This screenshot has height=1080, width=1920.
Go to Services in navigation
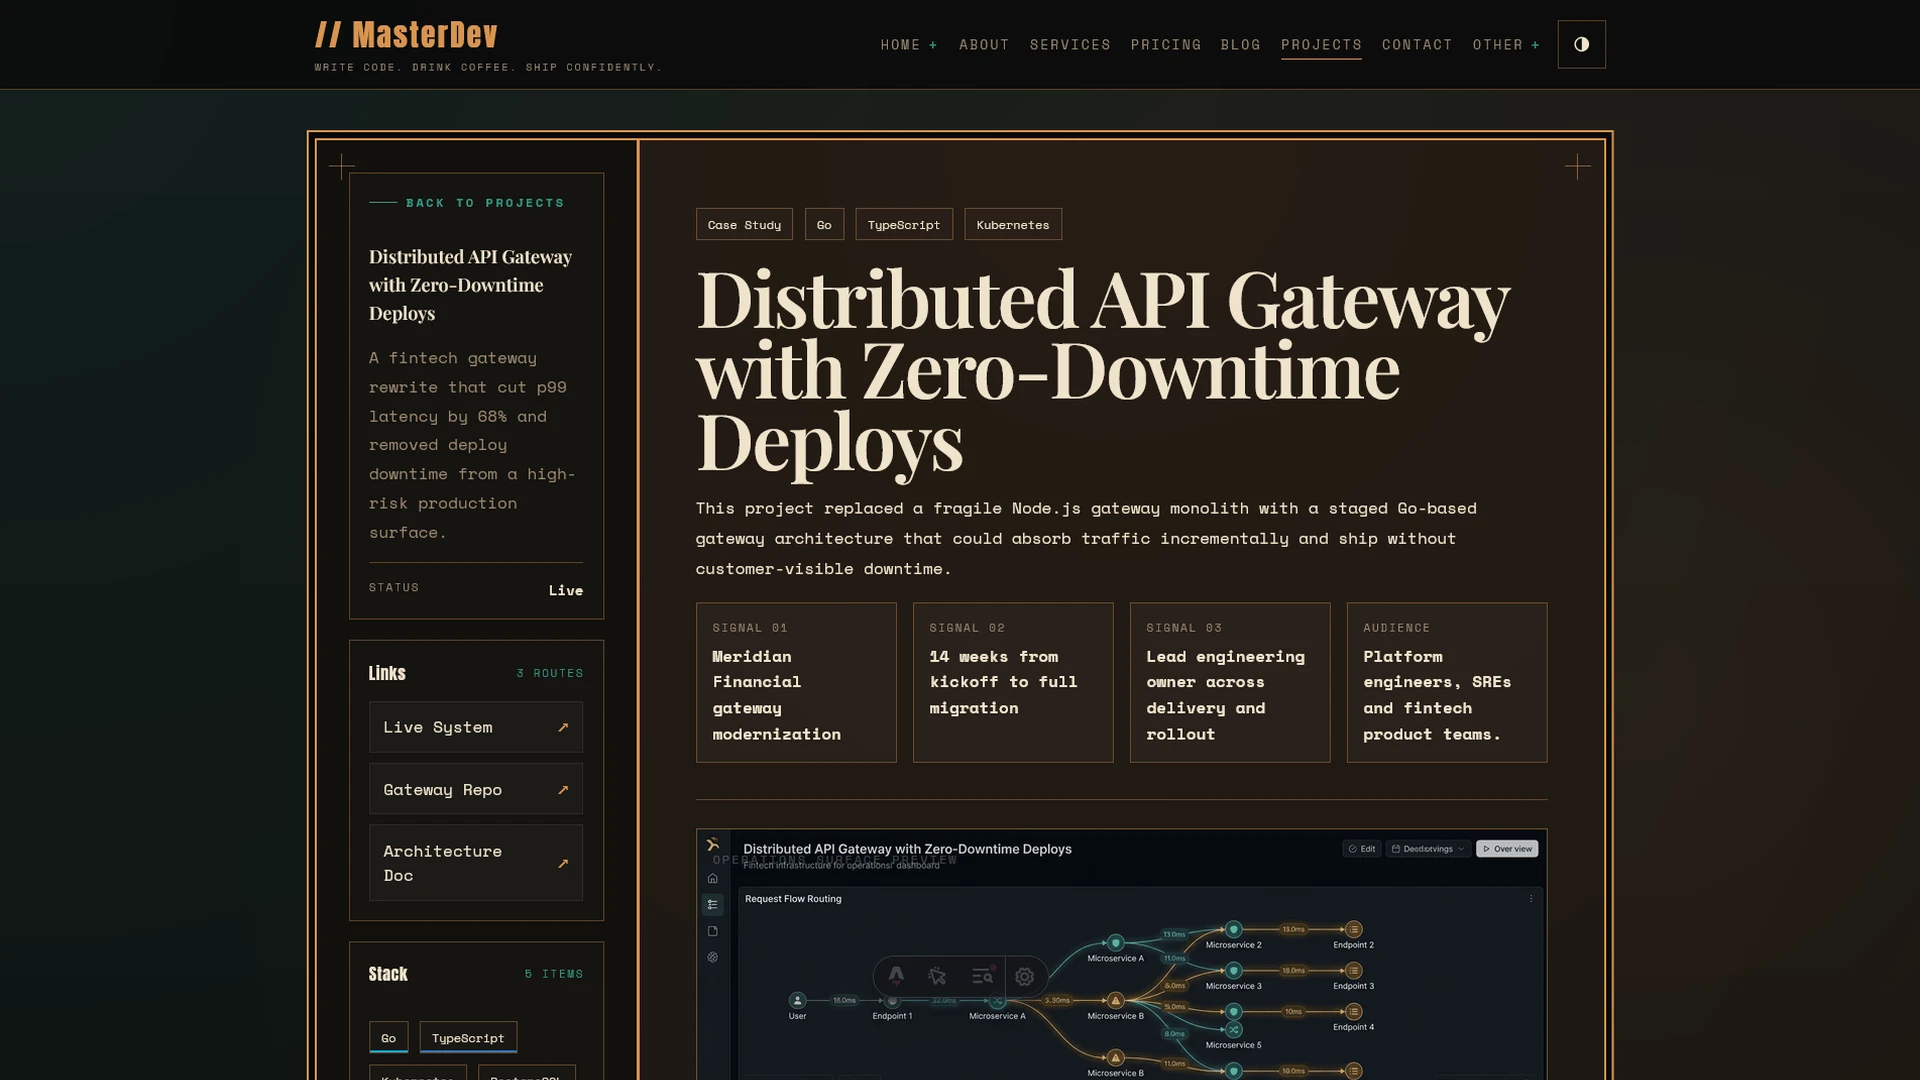coord(1070,45)
